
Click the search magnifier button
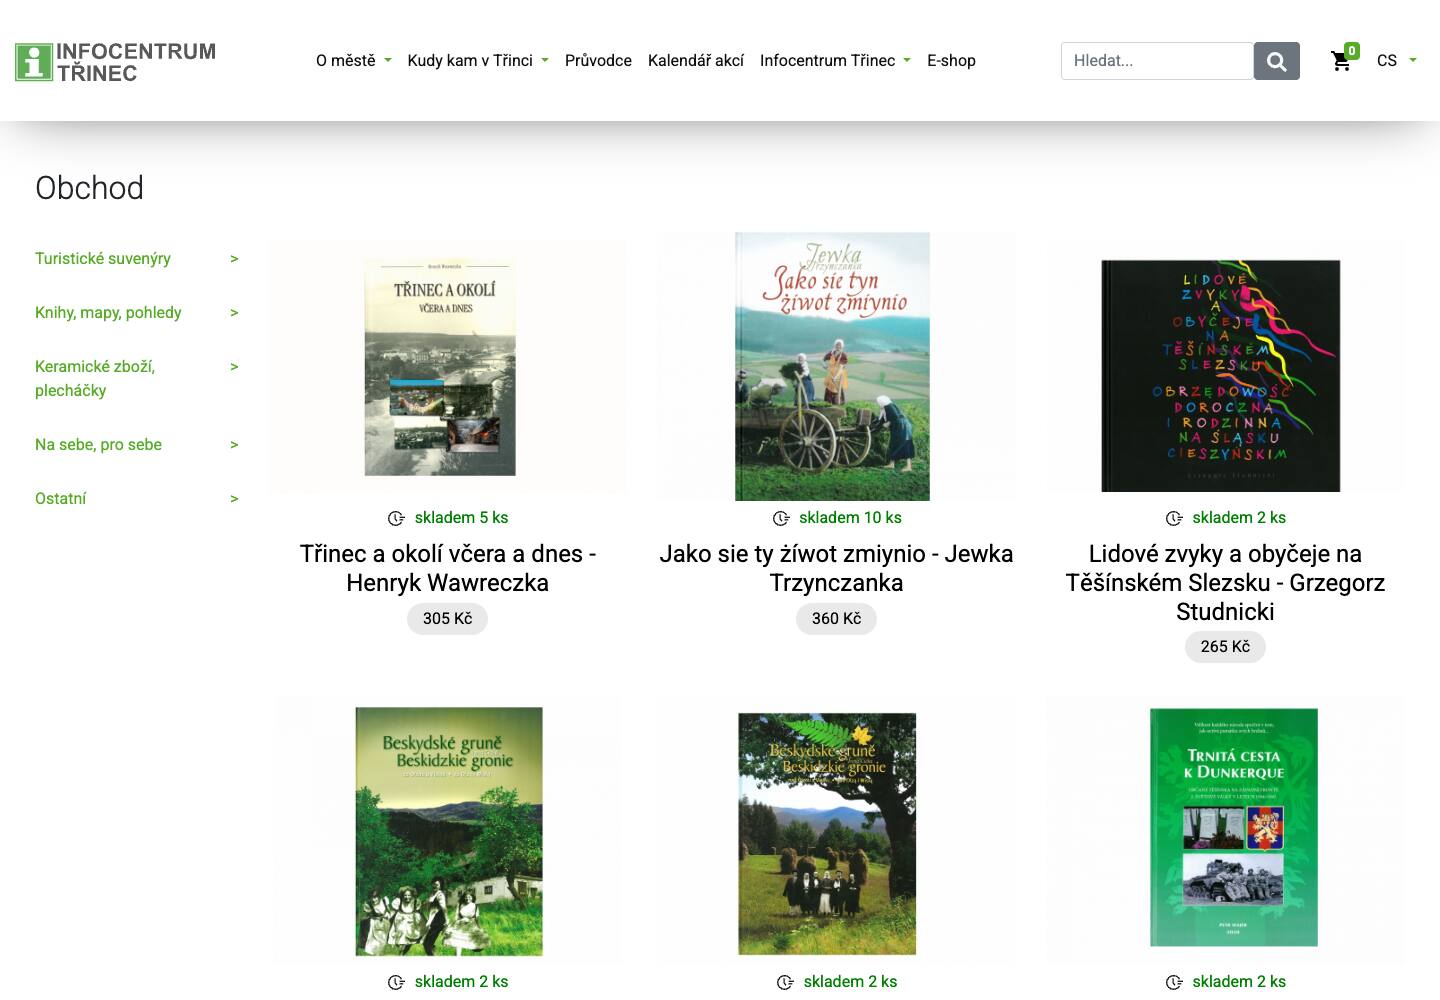[1277, 61]
